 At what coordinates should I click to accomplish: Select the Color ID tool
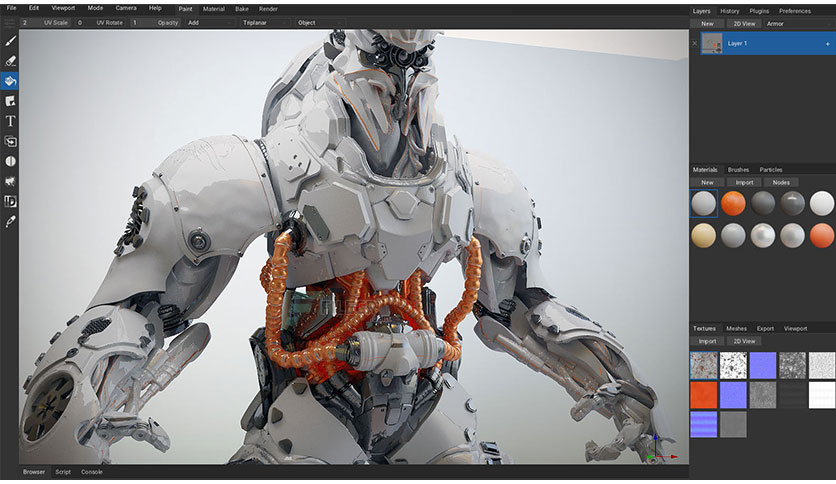[x=10, y=201]
